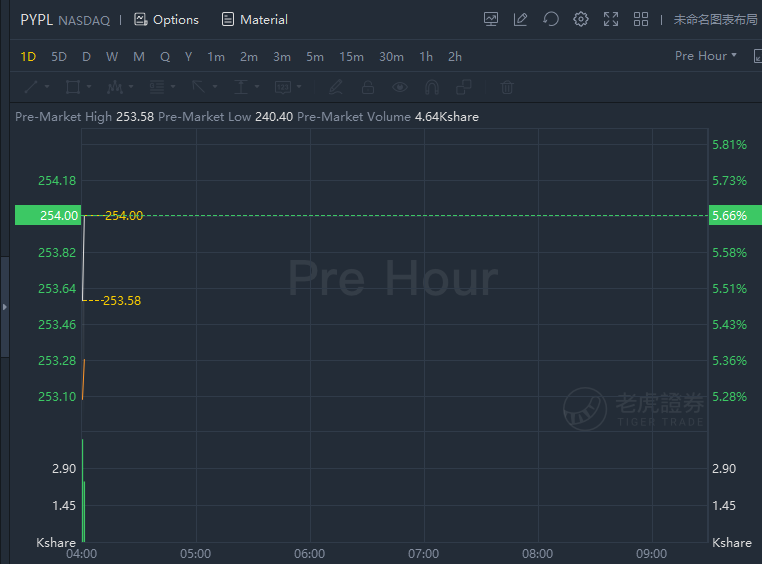The image size is (762, 564).
Task: Click the Pre-Market Volume 4.64Kshare value
Action: tap(447, 117)
